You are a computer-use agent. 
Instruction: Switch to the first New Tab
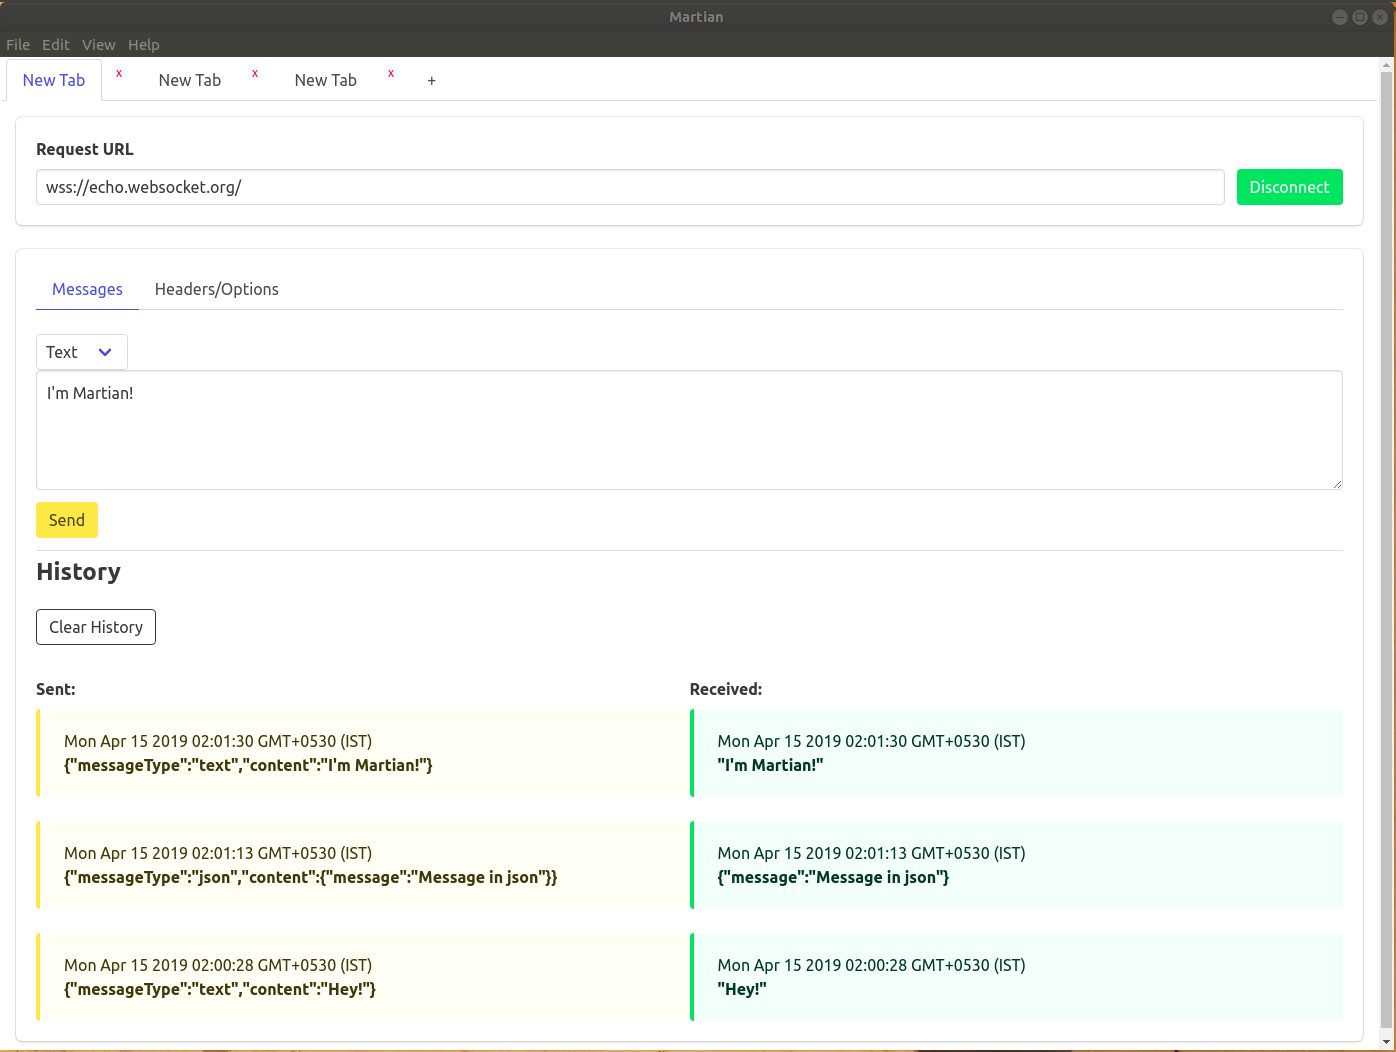click(54, 80)
